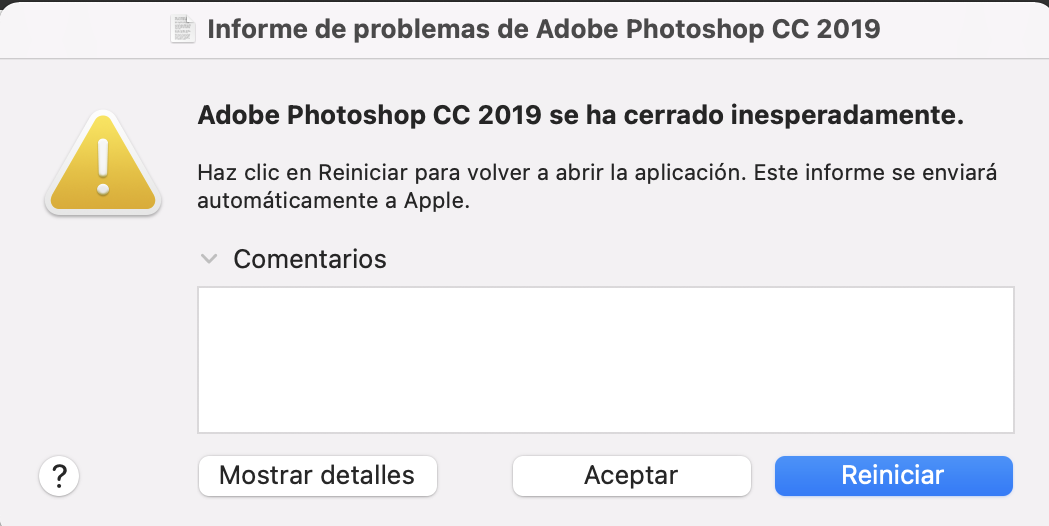Click "se ha cerrado inesperadamente" in the heading
This screenshot has width=1049, height=526.
point(757,116)
